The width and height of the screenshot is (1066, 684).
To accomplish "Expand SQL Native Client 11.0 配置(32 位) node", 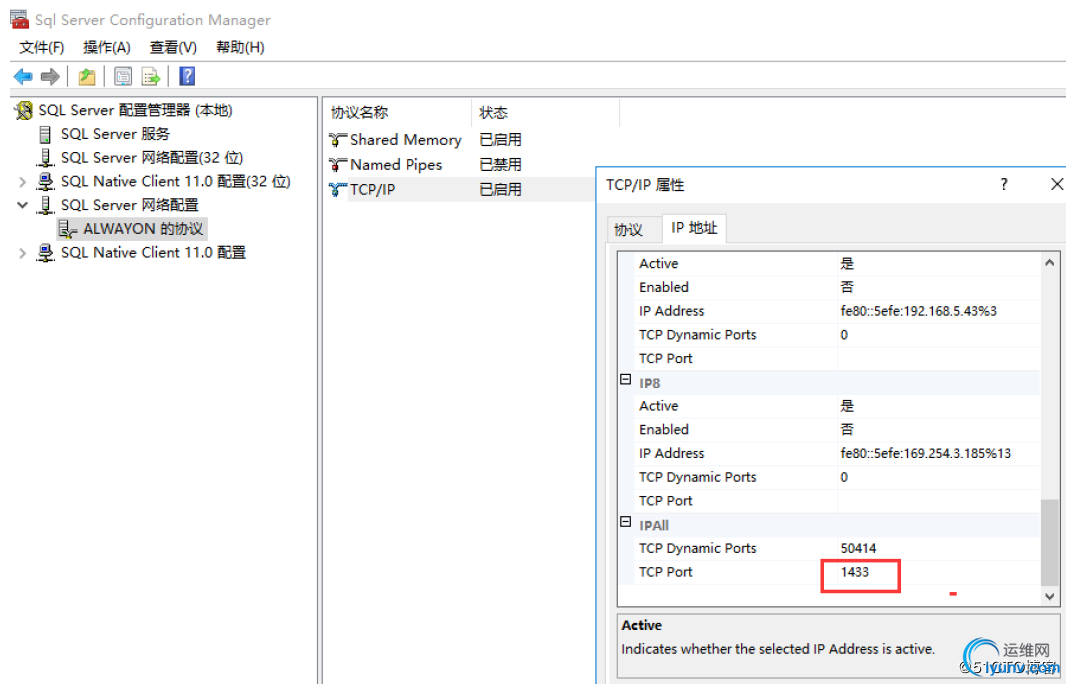I will (x=22, y=182).
